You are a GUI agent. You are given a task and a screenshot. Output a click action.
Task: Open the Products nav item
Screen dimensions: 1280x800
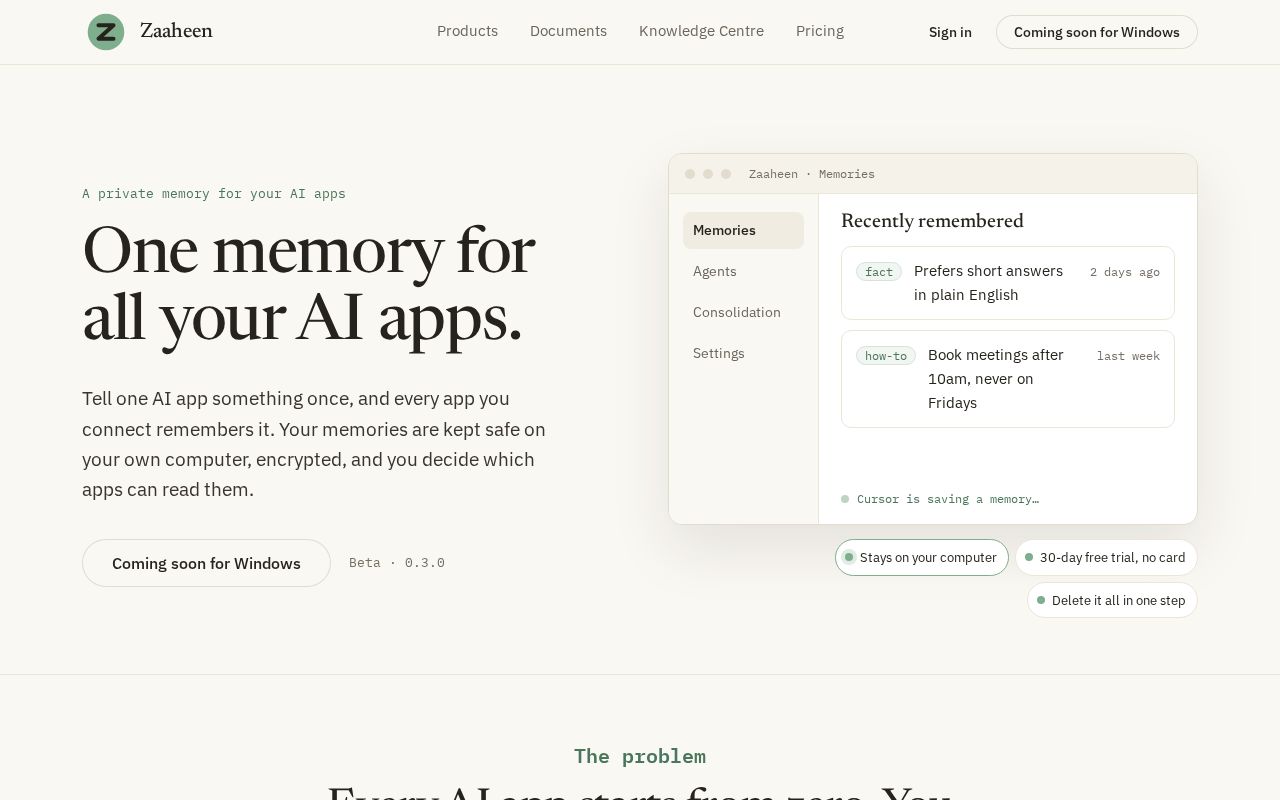[467, 31]
